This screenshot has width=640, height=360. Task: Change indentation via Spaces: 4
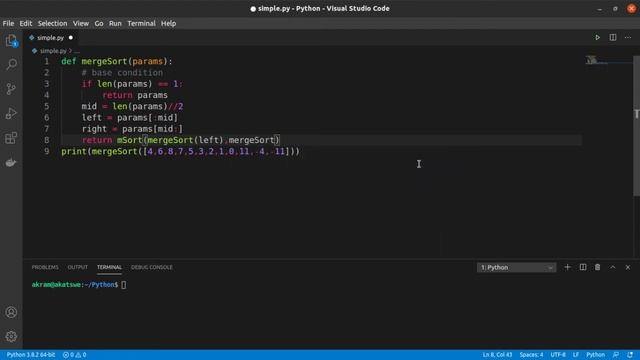coord(531,355)
